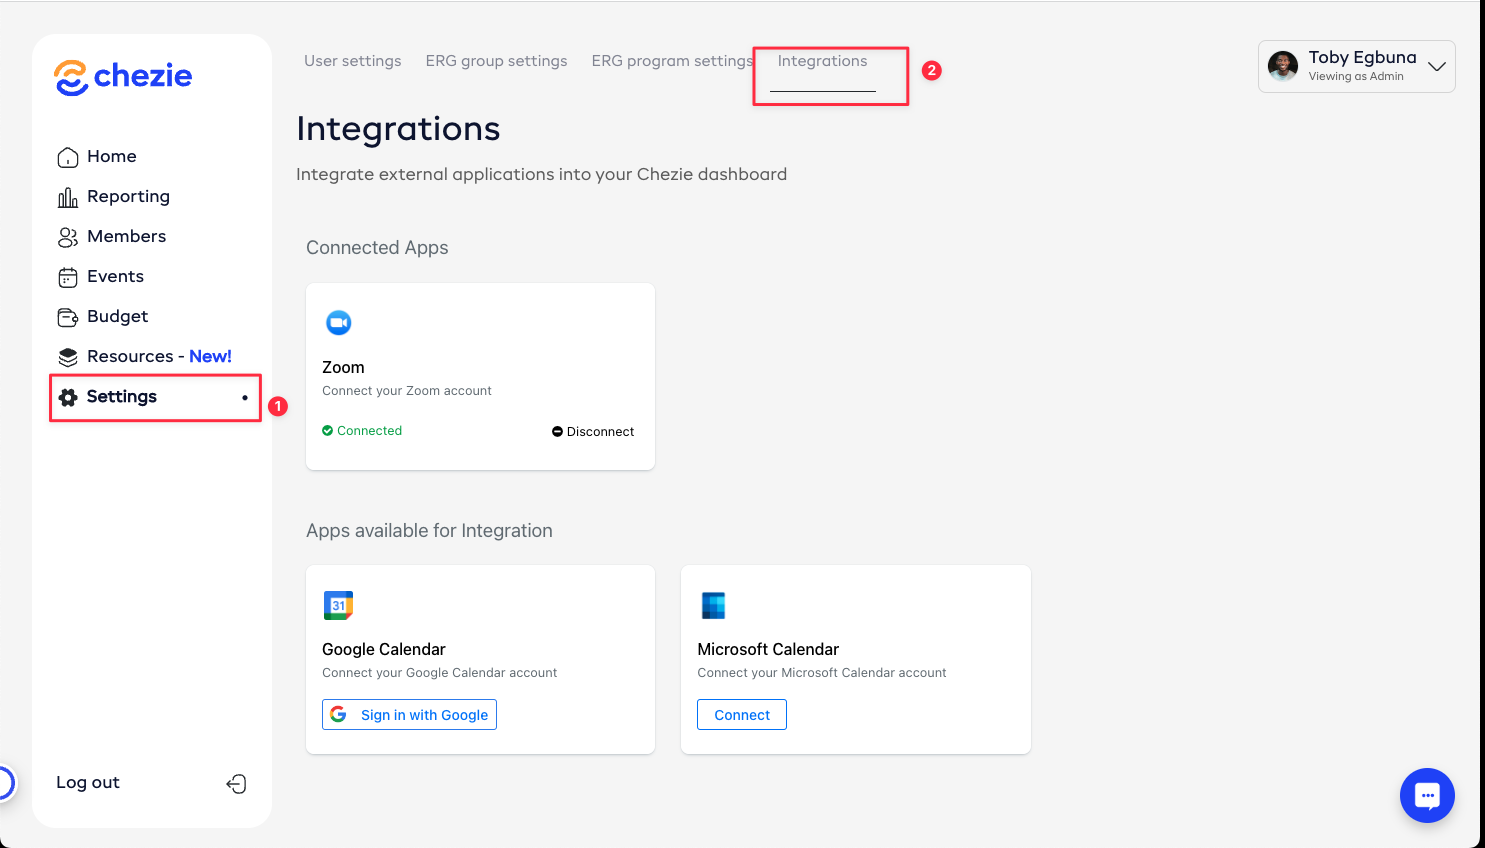Click the log out arrow icon
The width and height of the screenshot is (1485, 848).
[x=236, y=784]
